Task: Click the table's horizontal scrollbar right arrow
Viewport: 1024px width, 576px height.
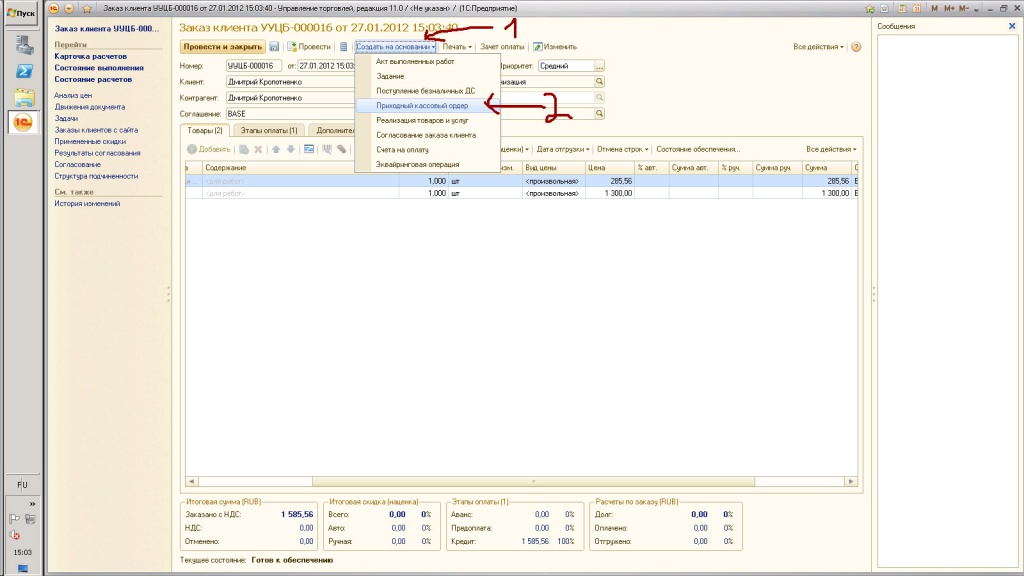Action: tap(850, 481)
